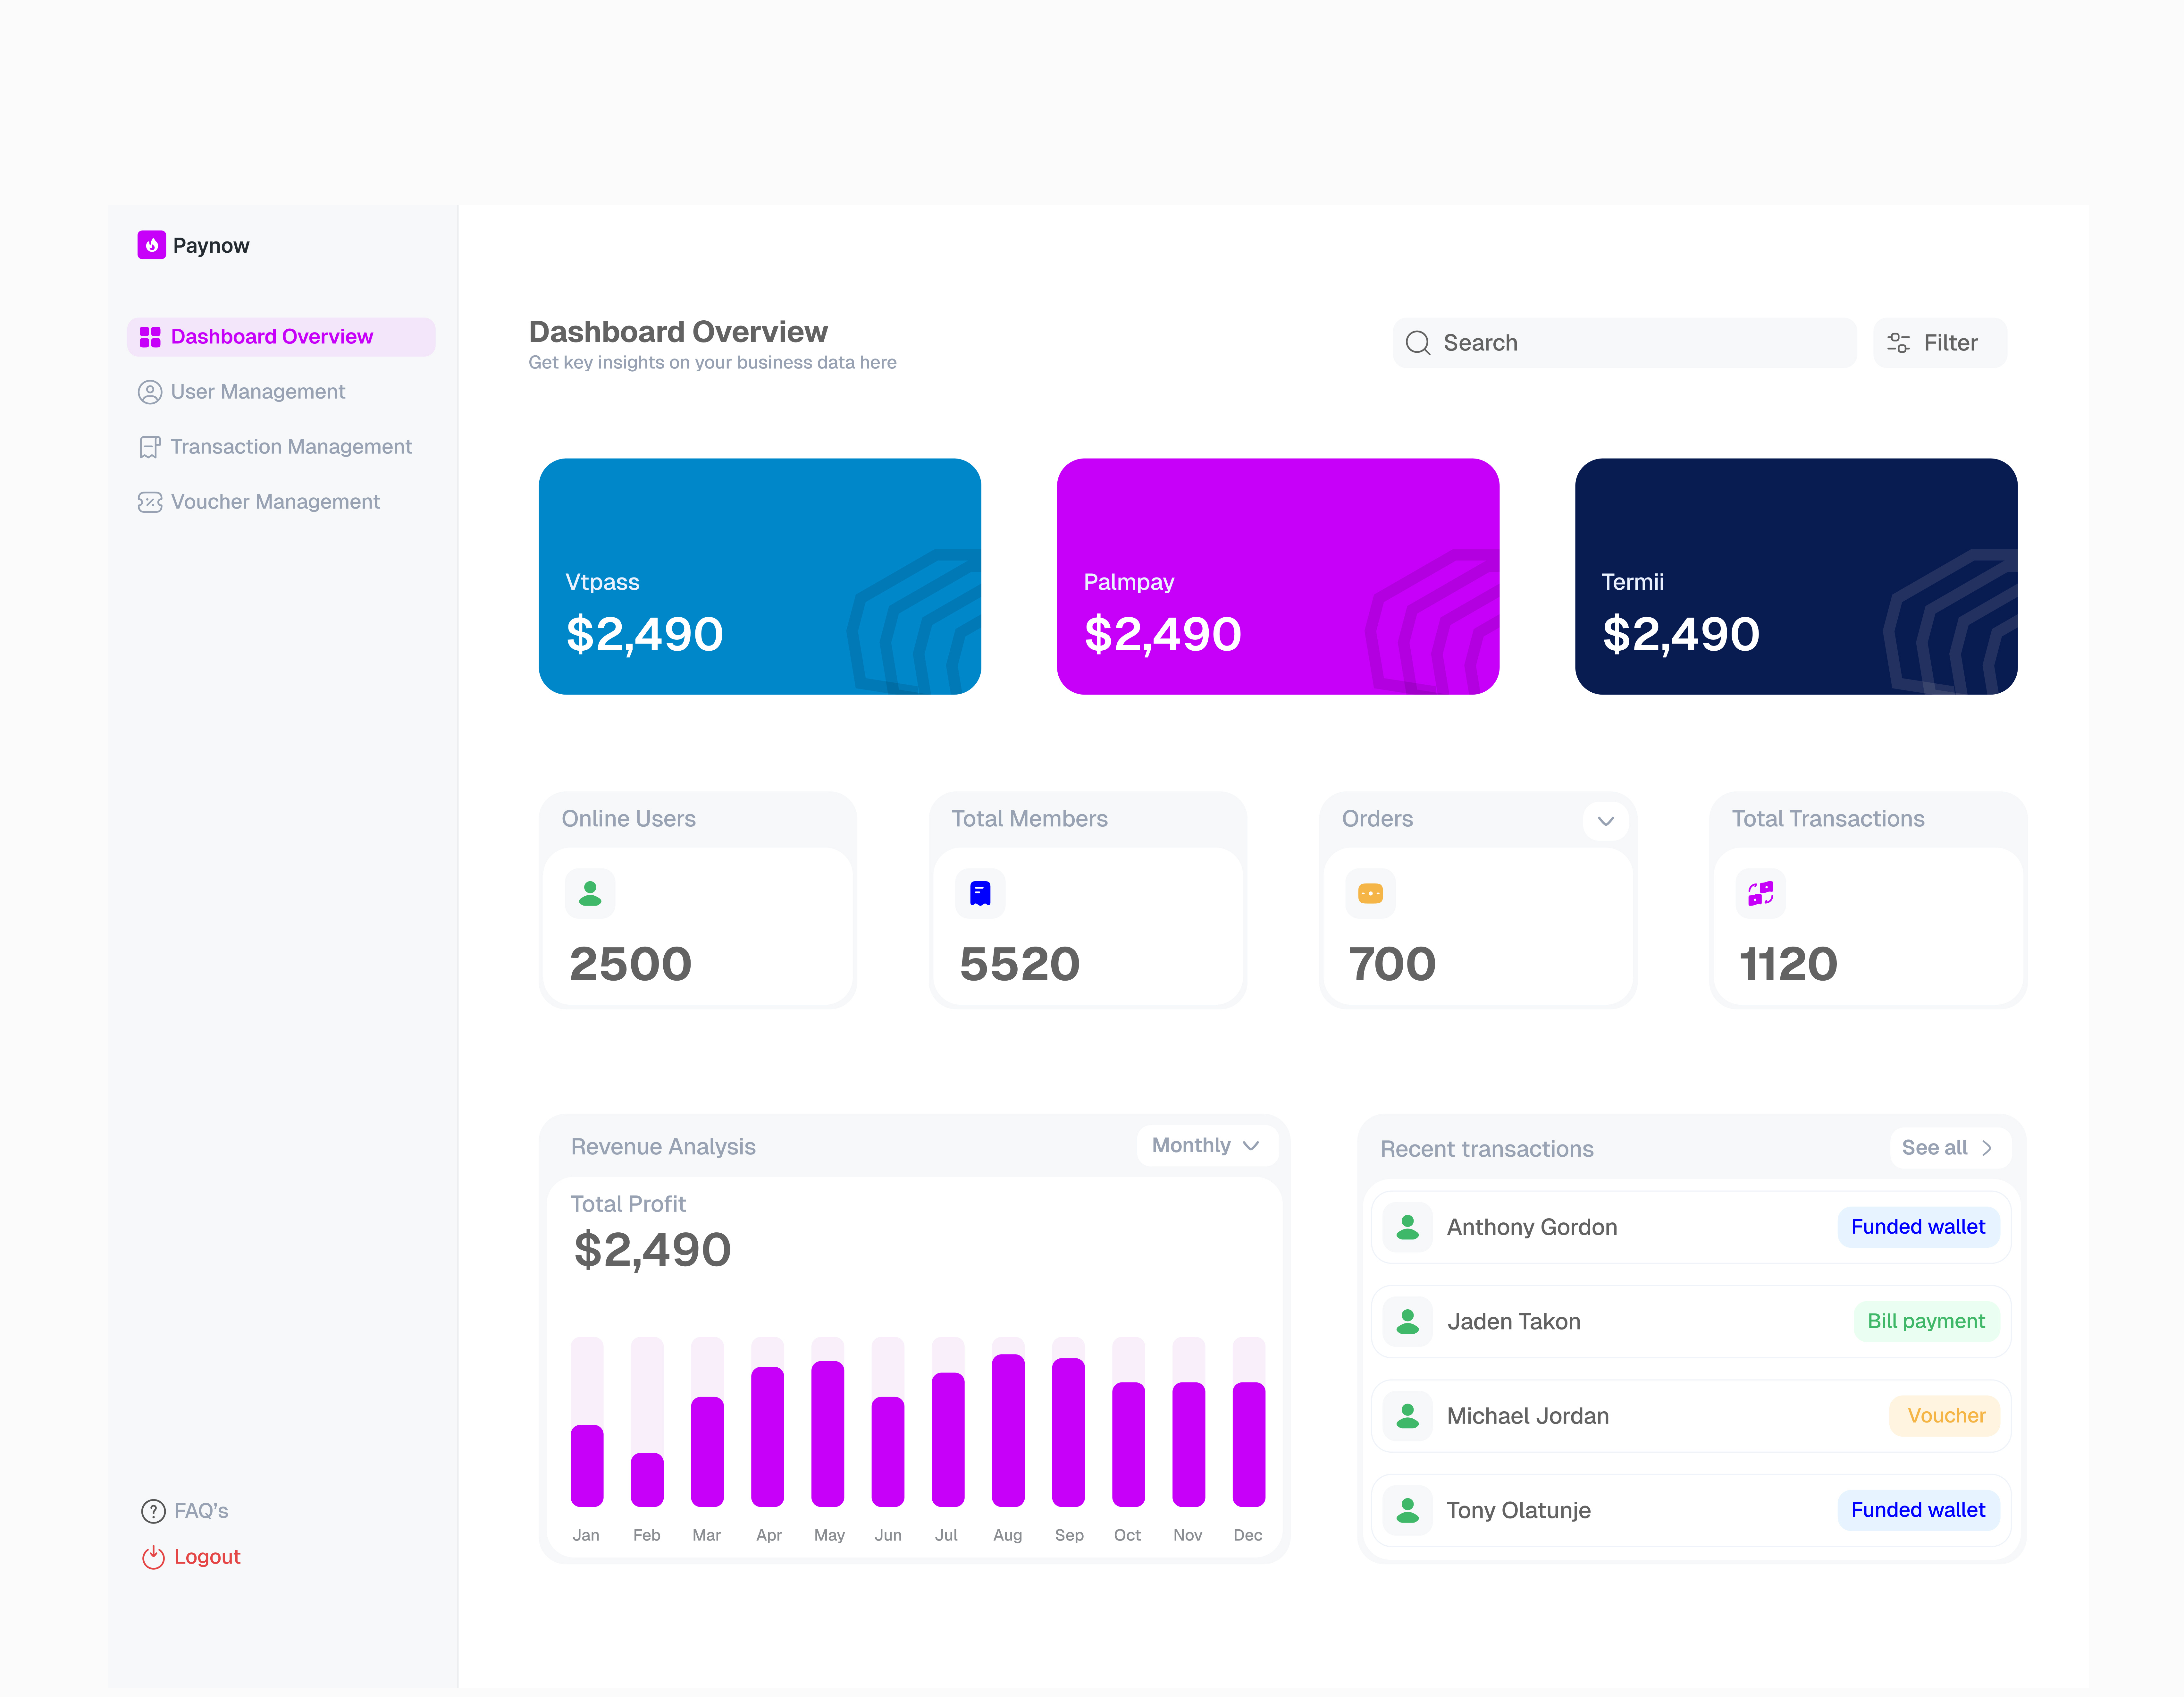Open the FAQ's link
The height and width of the screenshot is (1697, 2184).
coord(185,1511)
